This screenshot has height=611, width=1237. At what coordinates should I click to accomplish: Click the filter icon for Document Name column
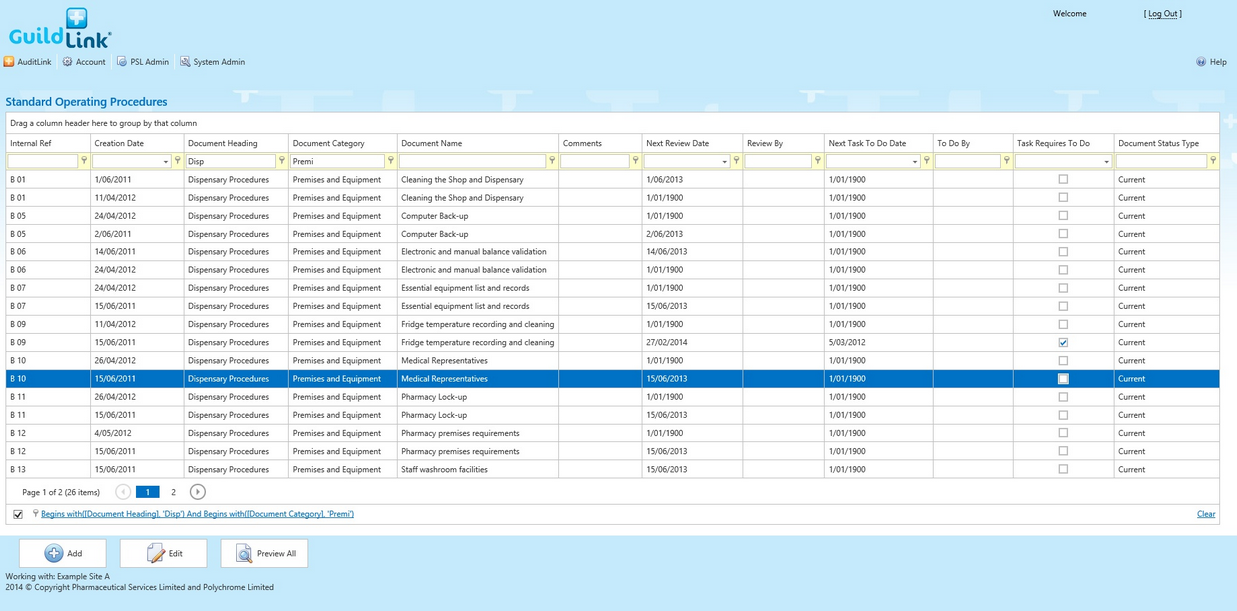tap(552, 161)
